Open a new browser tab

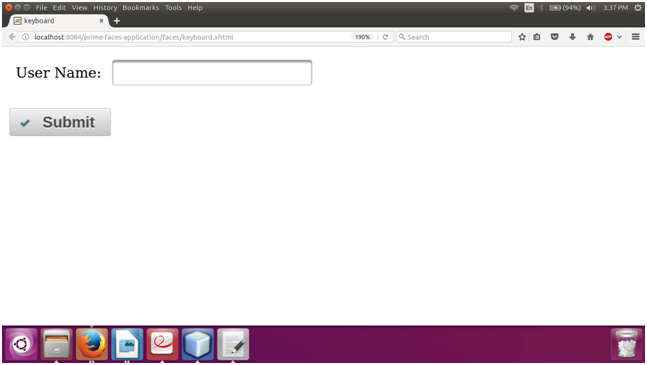pos(117,21)
